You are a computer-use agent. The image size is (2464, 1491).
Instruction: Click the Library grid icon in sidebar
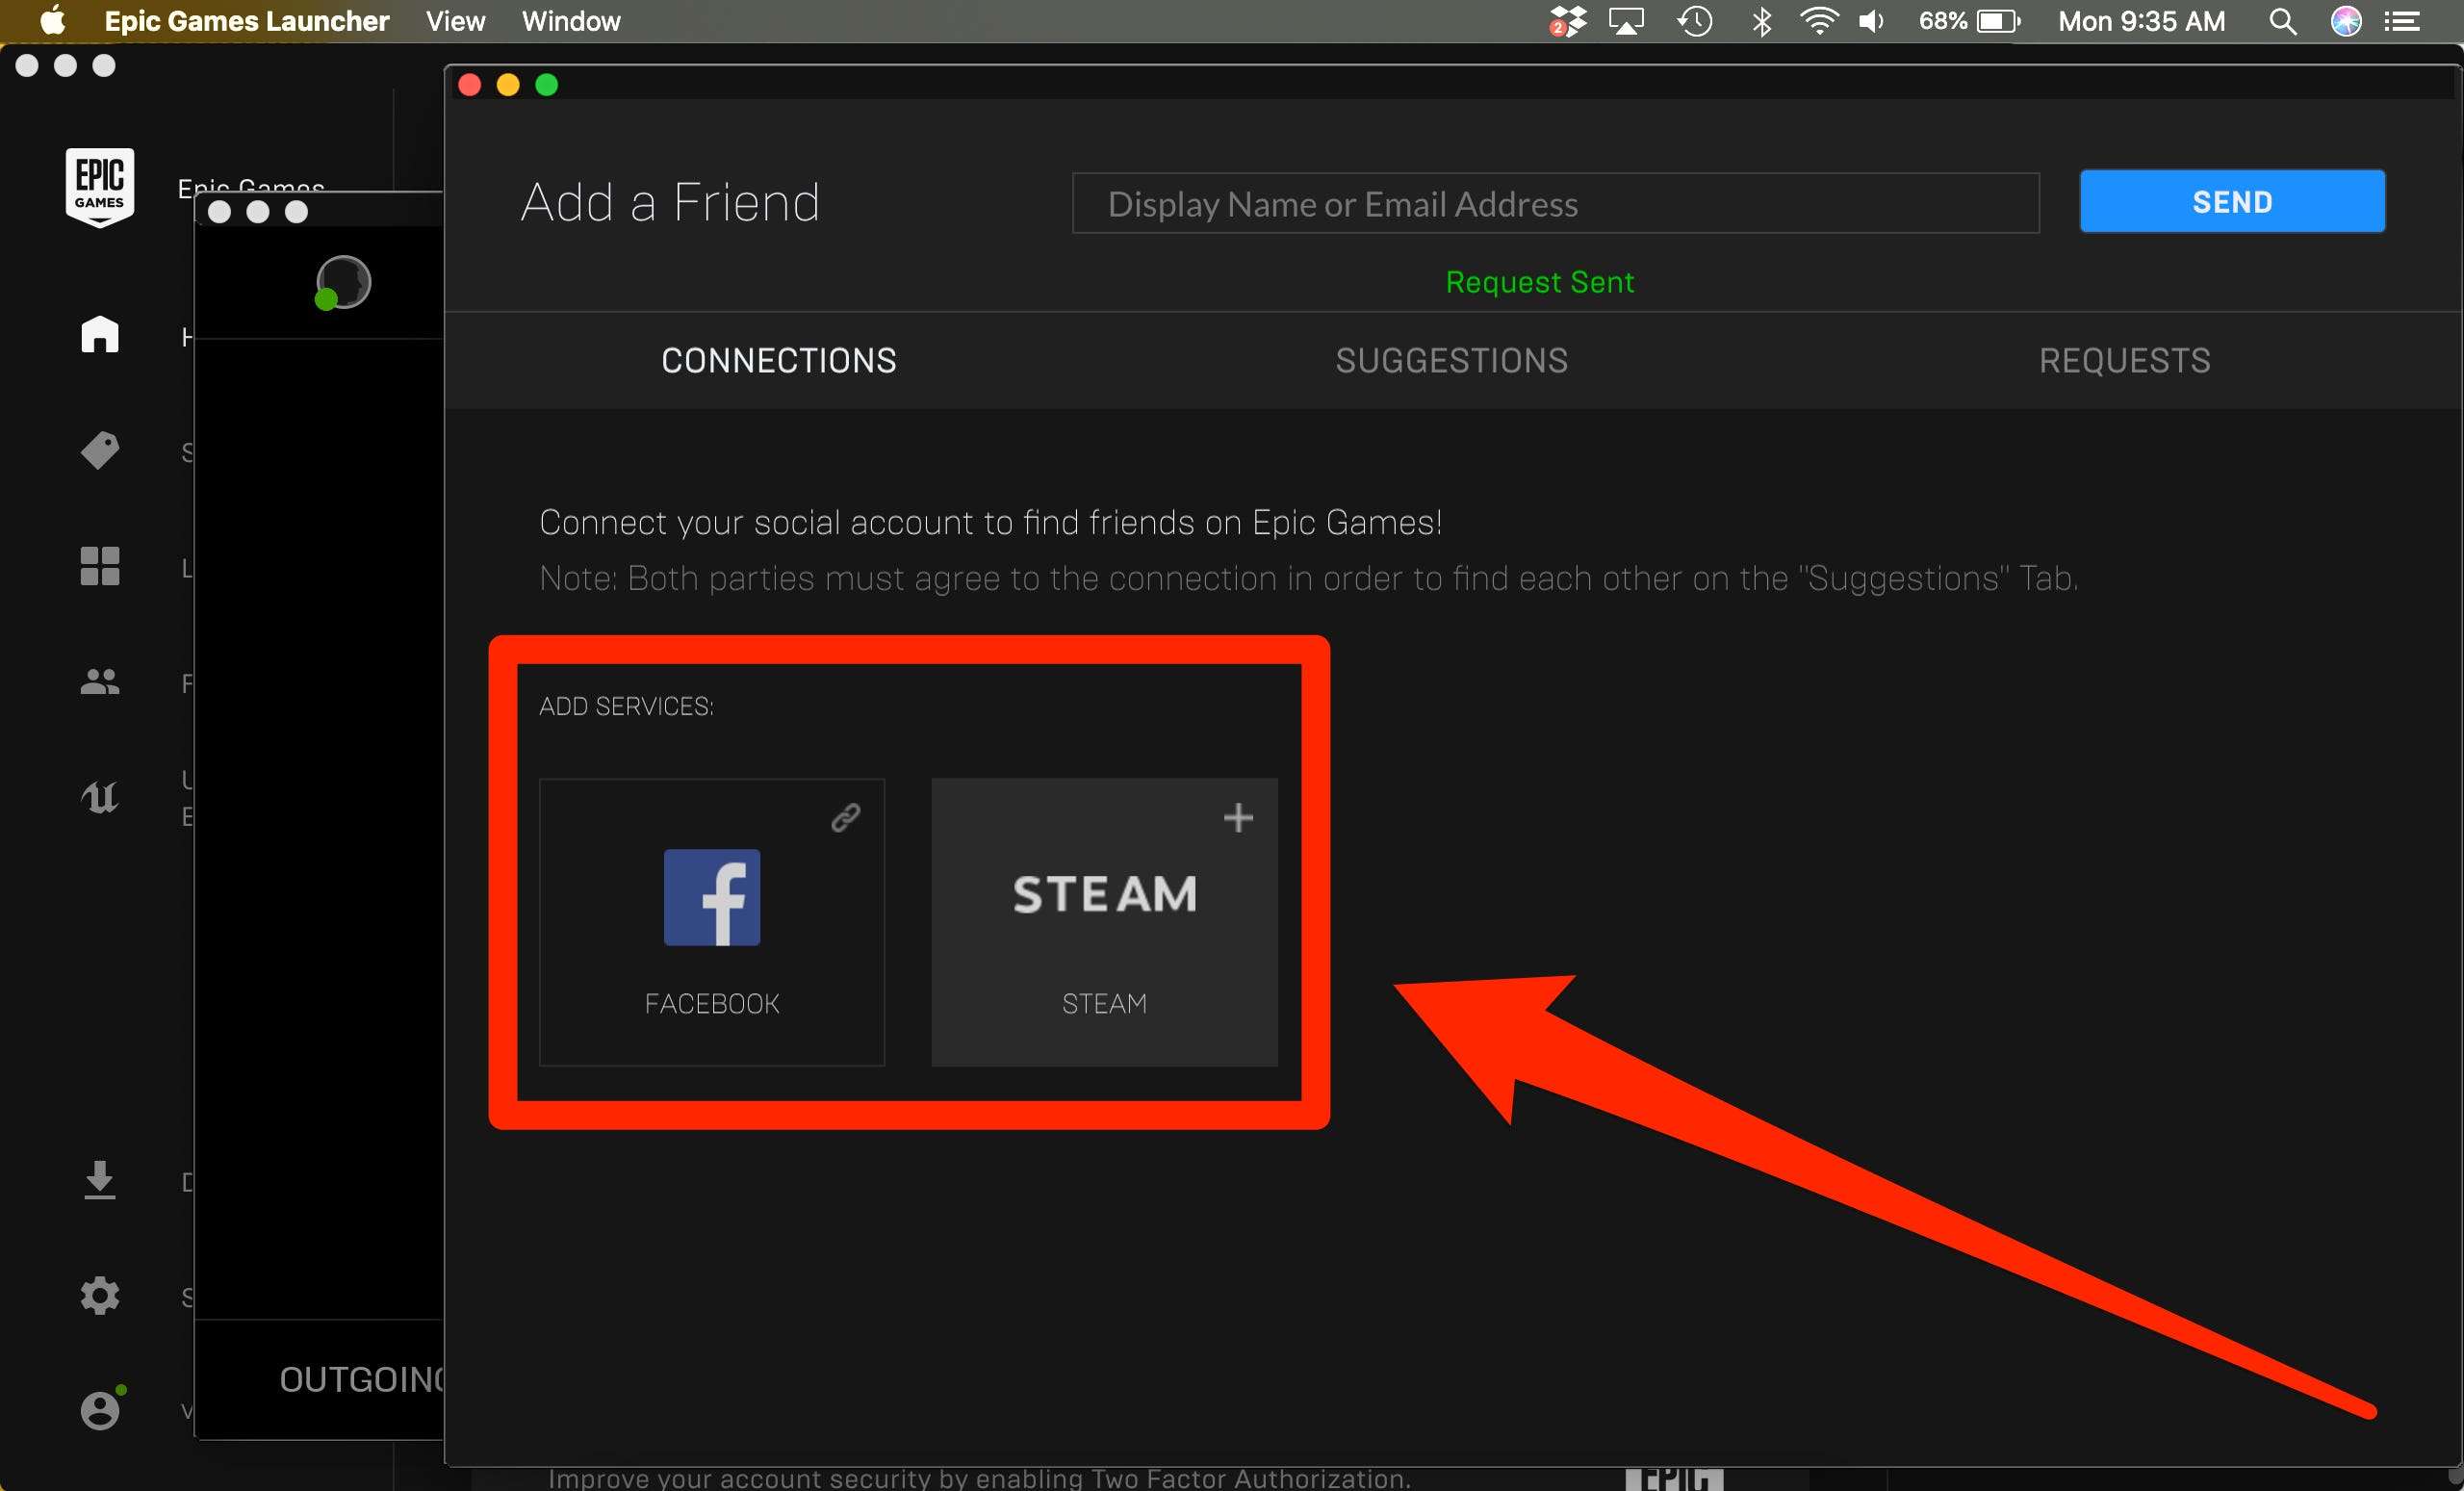pyautogui.click(x=100, y=565)
